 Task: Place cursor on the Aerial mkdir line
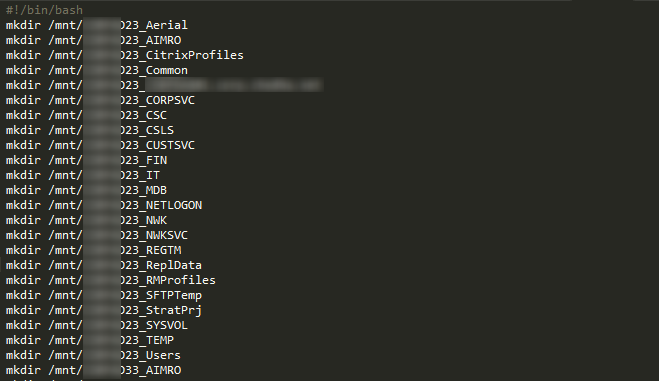coord(97,25)
